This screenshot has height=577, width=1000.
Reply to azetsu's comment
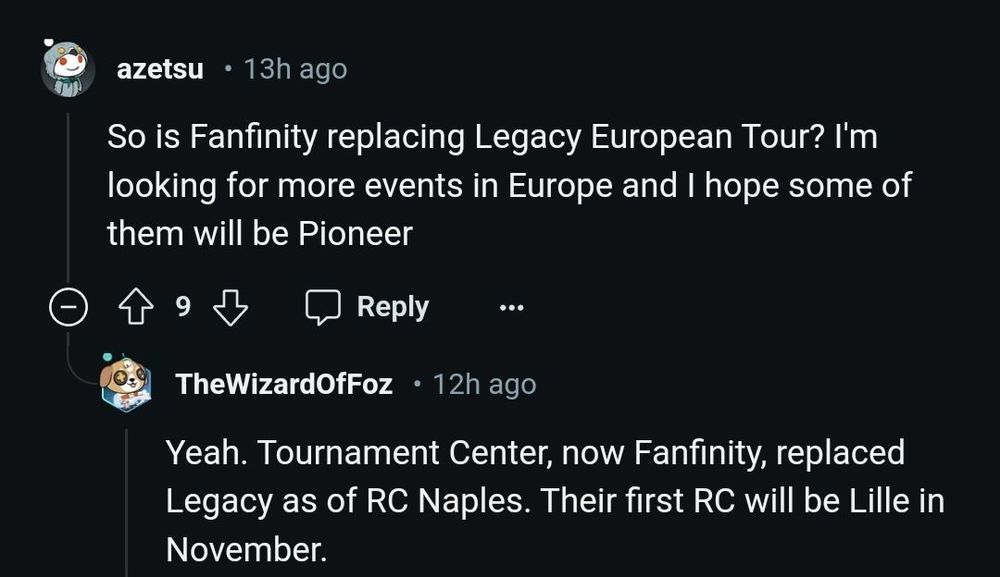392,307
